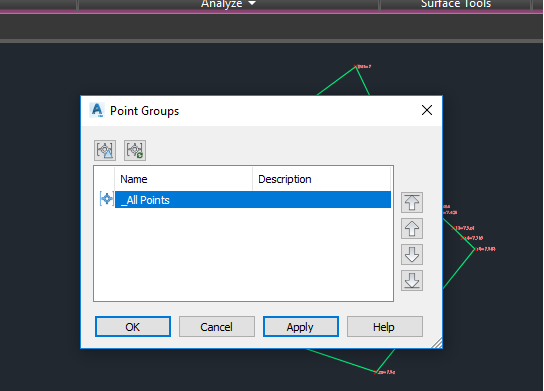Screen dimensions: 544x391
Task: Click the point group icon beside _All Points
Action: 107,199
